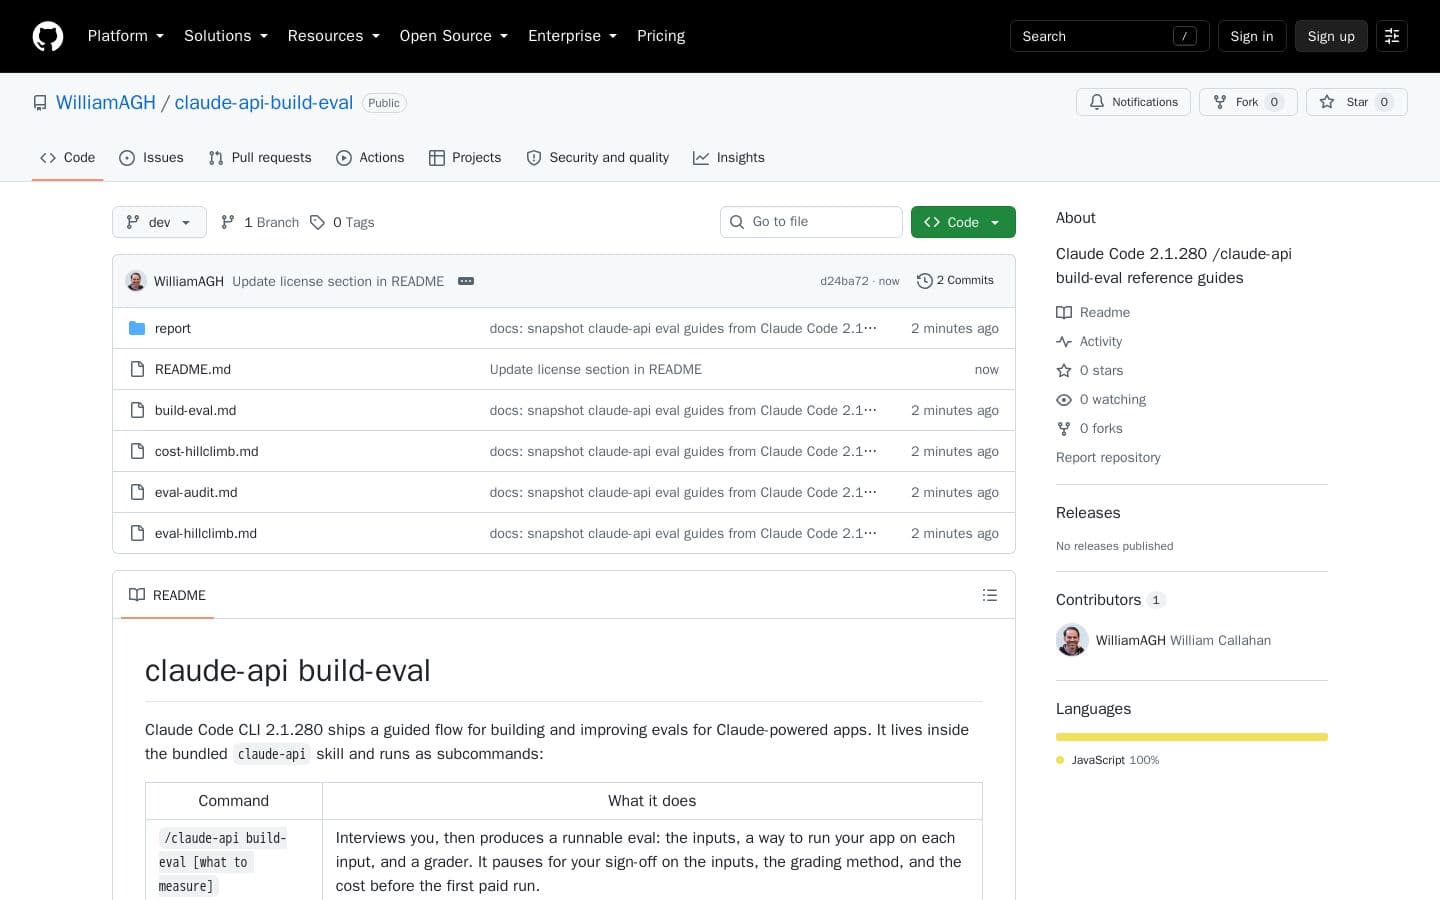Open JavaScript 100% language link
The height and width of the screenshot is (900, 1440).
tap(1108, 760)
